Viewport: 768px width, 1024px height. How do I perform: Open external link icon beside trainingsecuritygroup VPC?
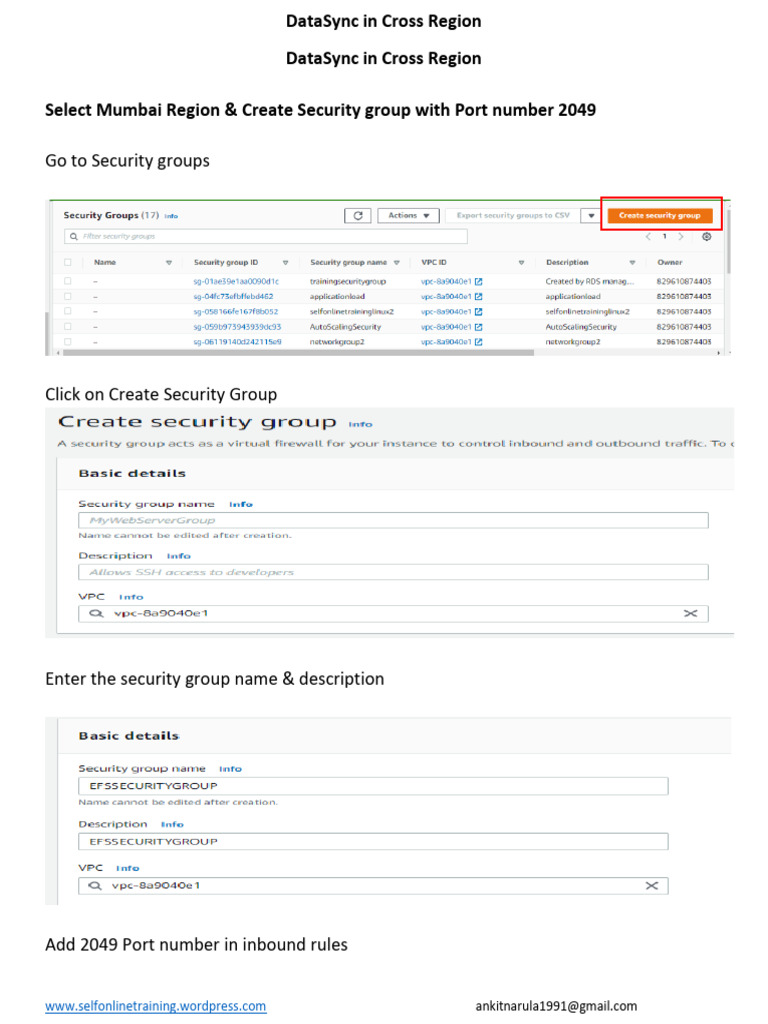click(x=479, y=282)
